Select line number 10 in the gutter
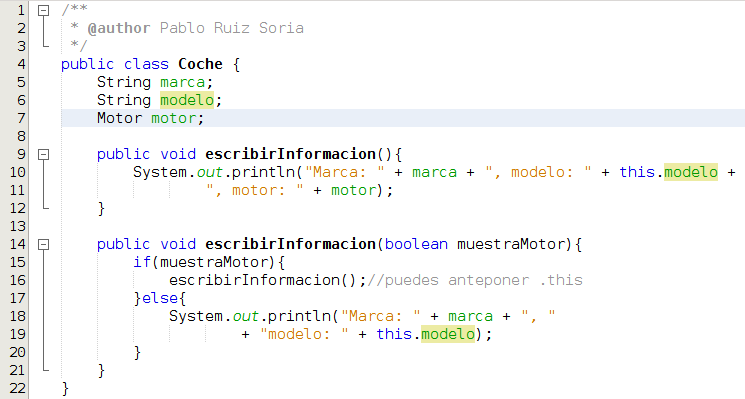The image size is (745, 399). tap(18, 172)
